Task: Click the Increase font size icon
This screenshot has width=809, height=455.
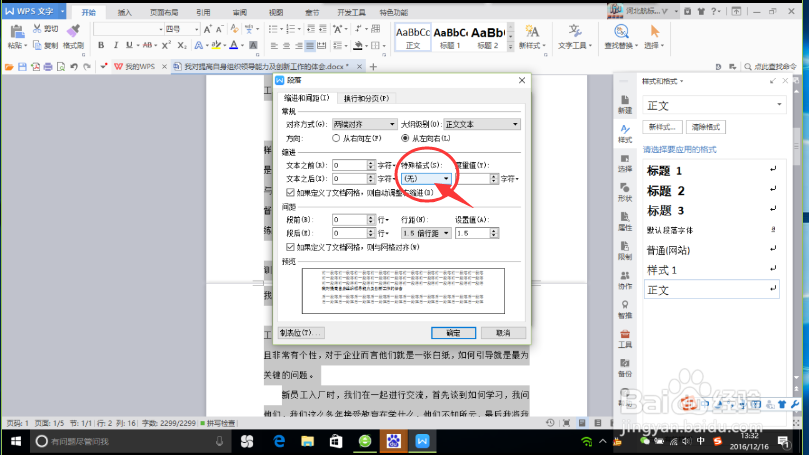Action: point(207,29)
